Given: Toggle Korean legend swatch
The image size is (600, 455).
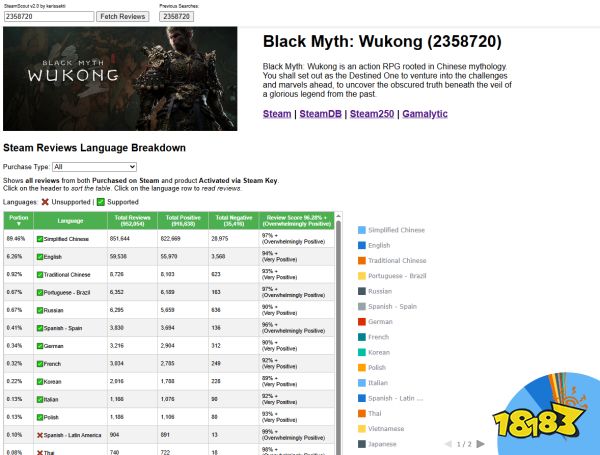Looking at the screenshot, I should click(362, 352).
